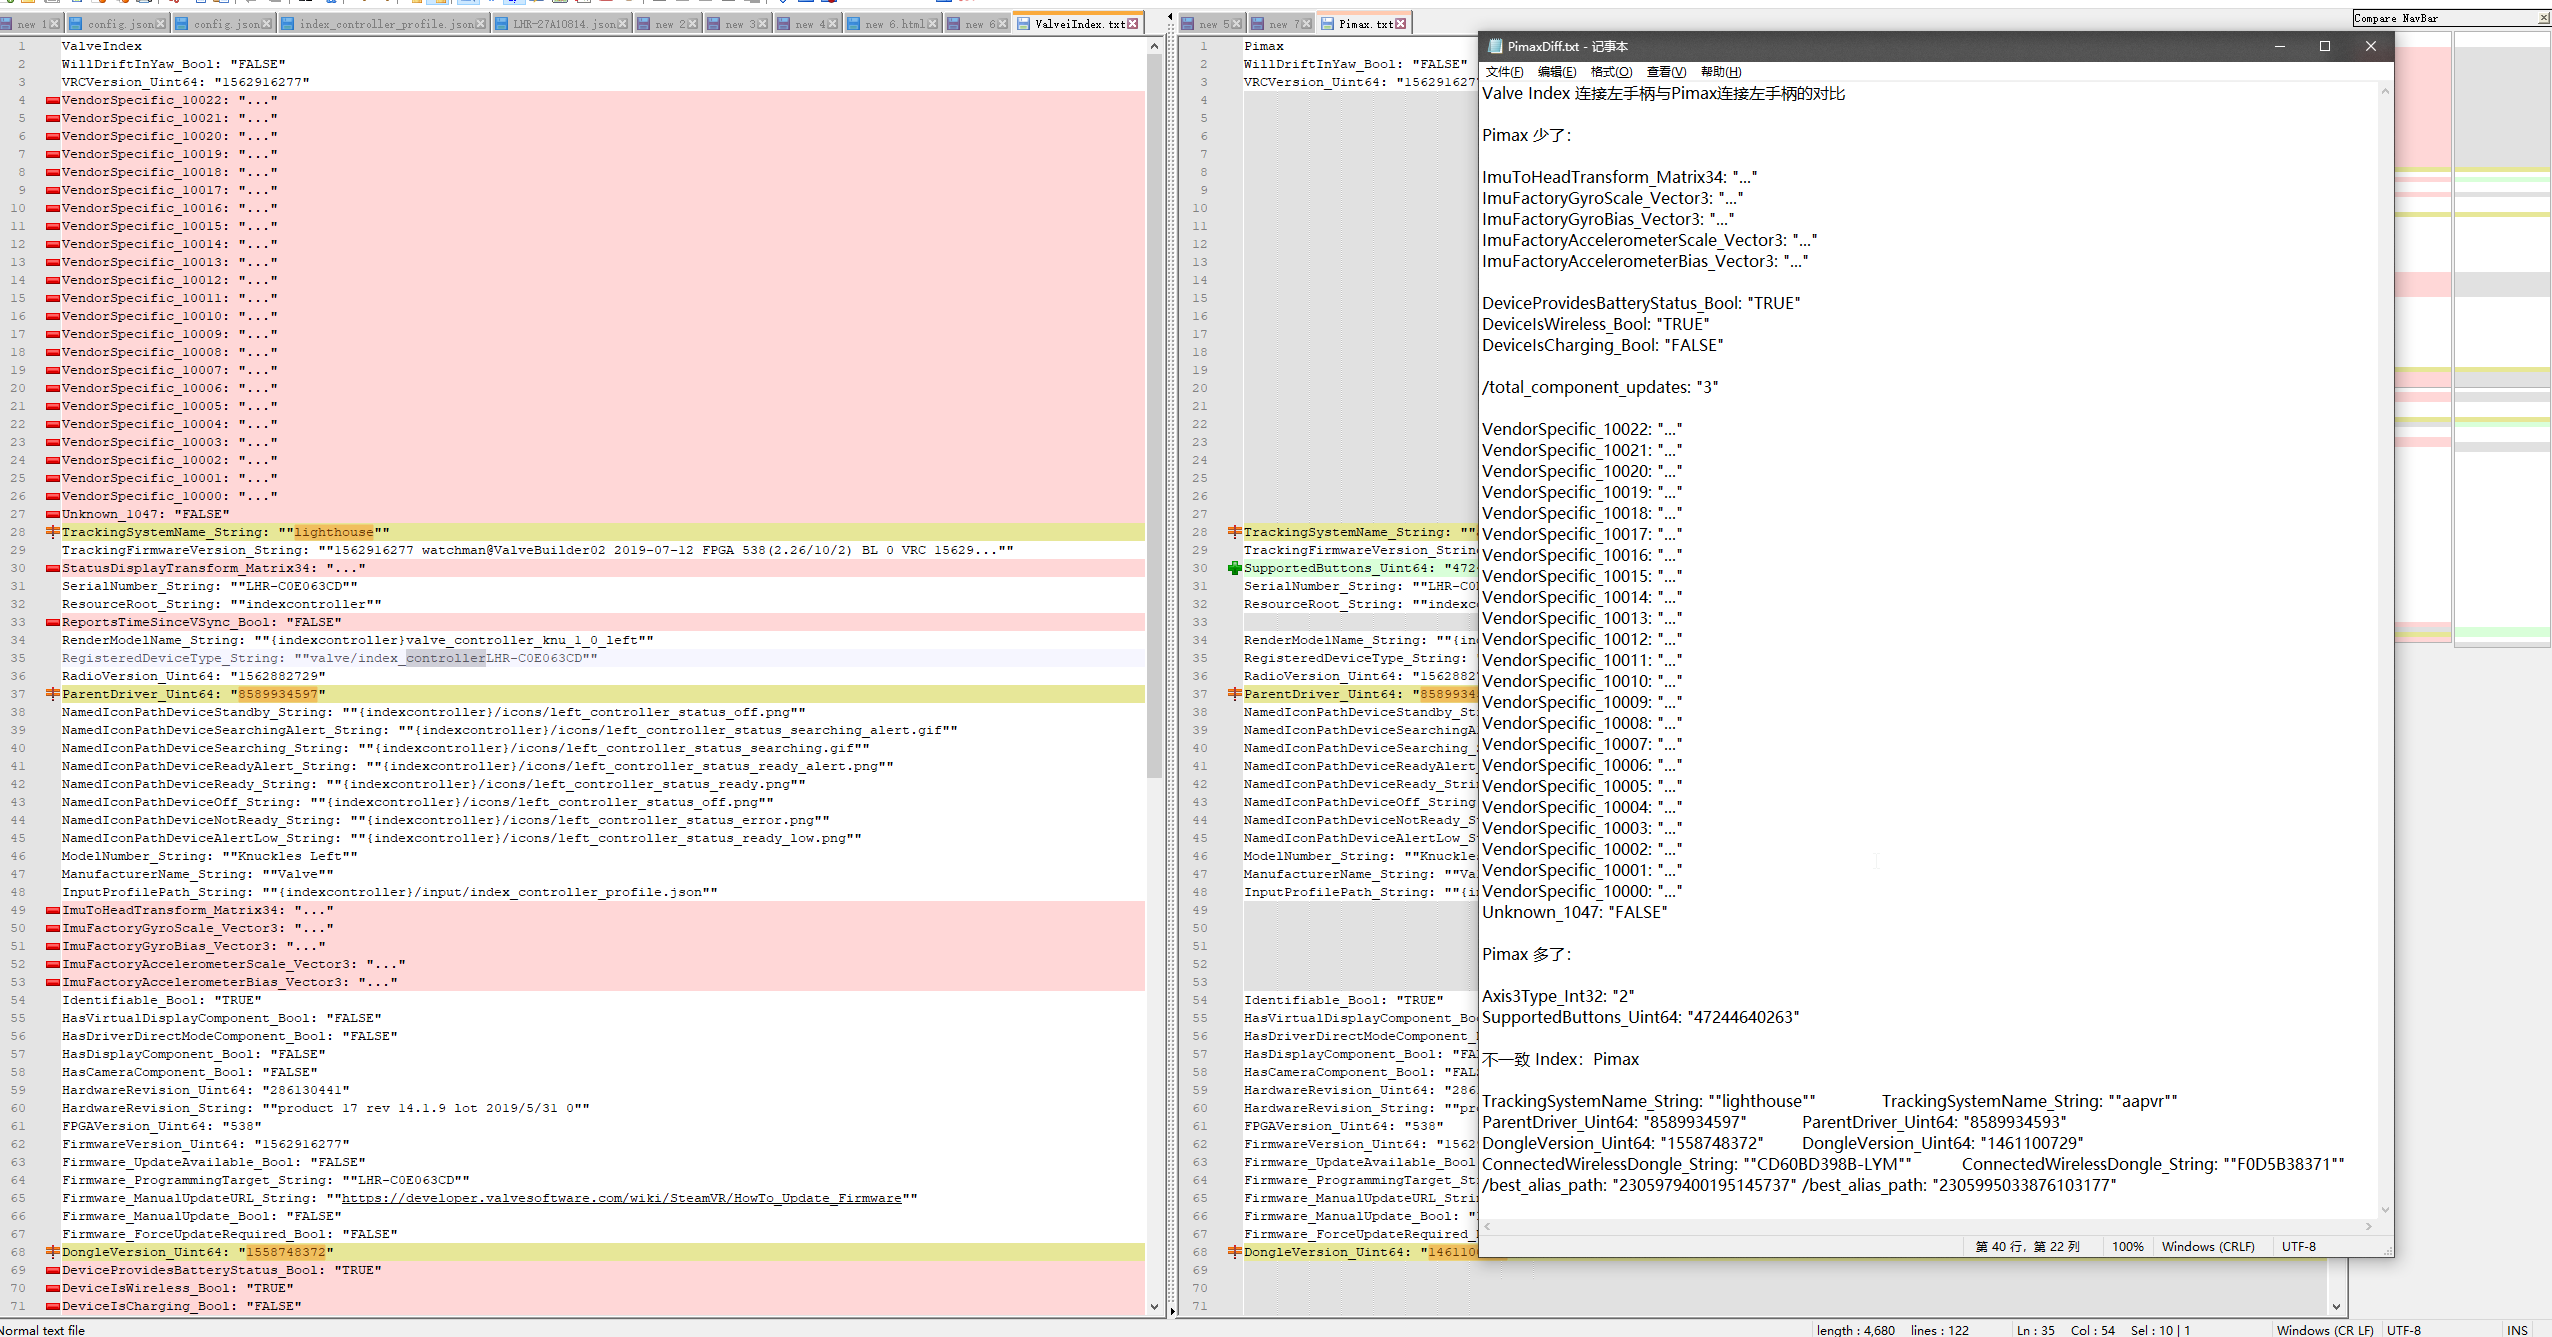The width and height of the screenshot is (2552, 1337).
Task: Open the 'new 3' tab
Action: (738, 24)
